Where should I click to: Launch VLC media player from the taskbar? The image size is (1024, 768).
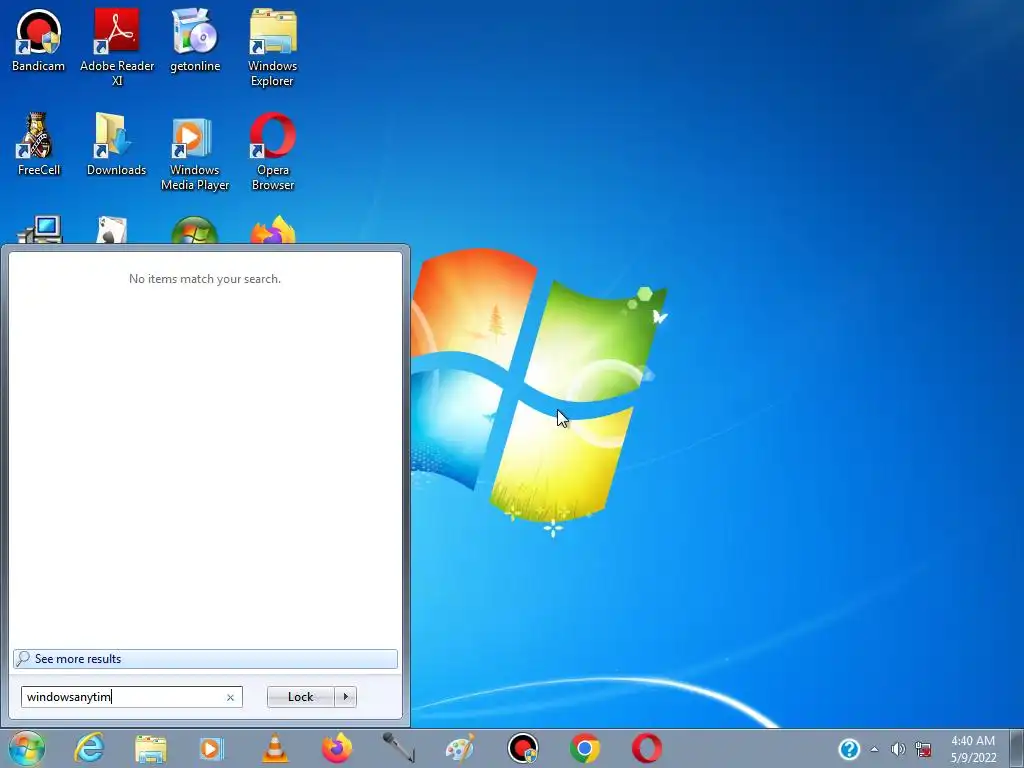(x=275, y=748)
